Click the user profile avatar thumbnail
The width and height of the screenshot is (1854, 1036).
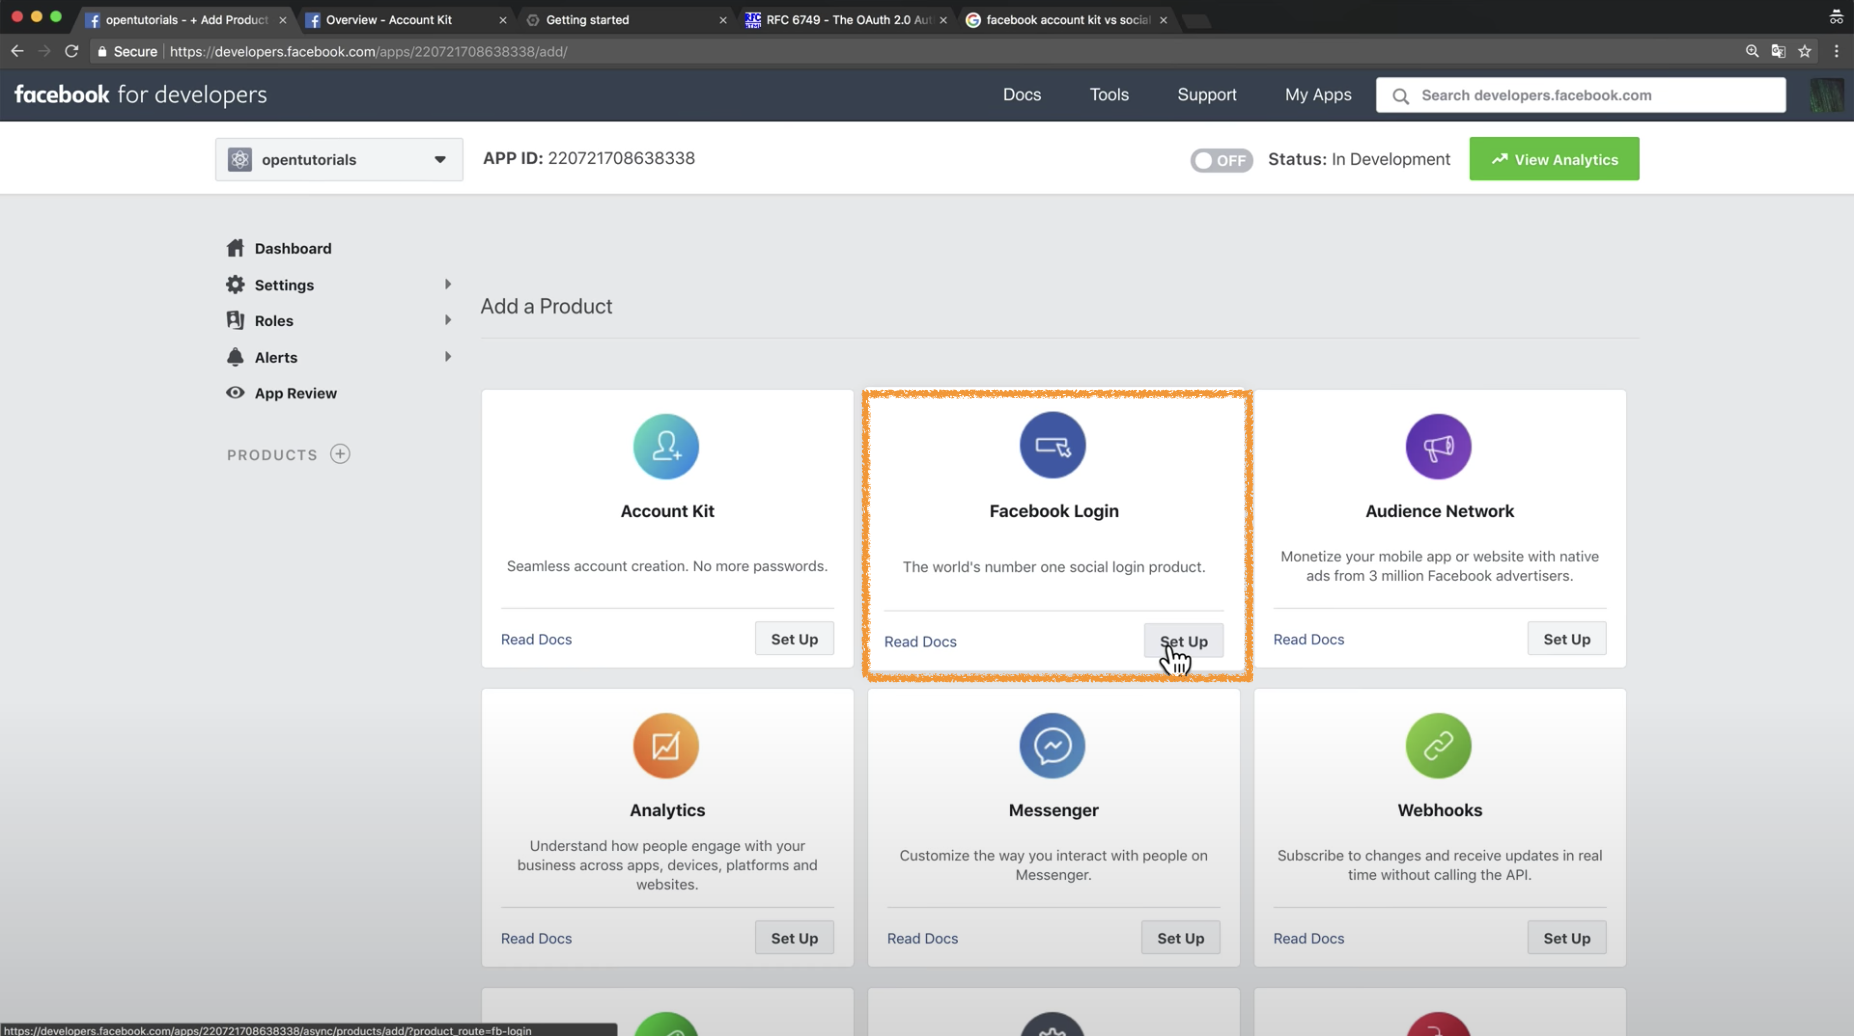[1827, 95]
